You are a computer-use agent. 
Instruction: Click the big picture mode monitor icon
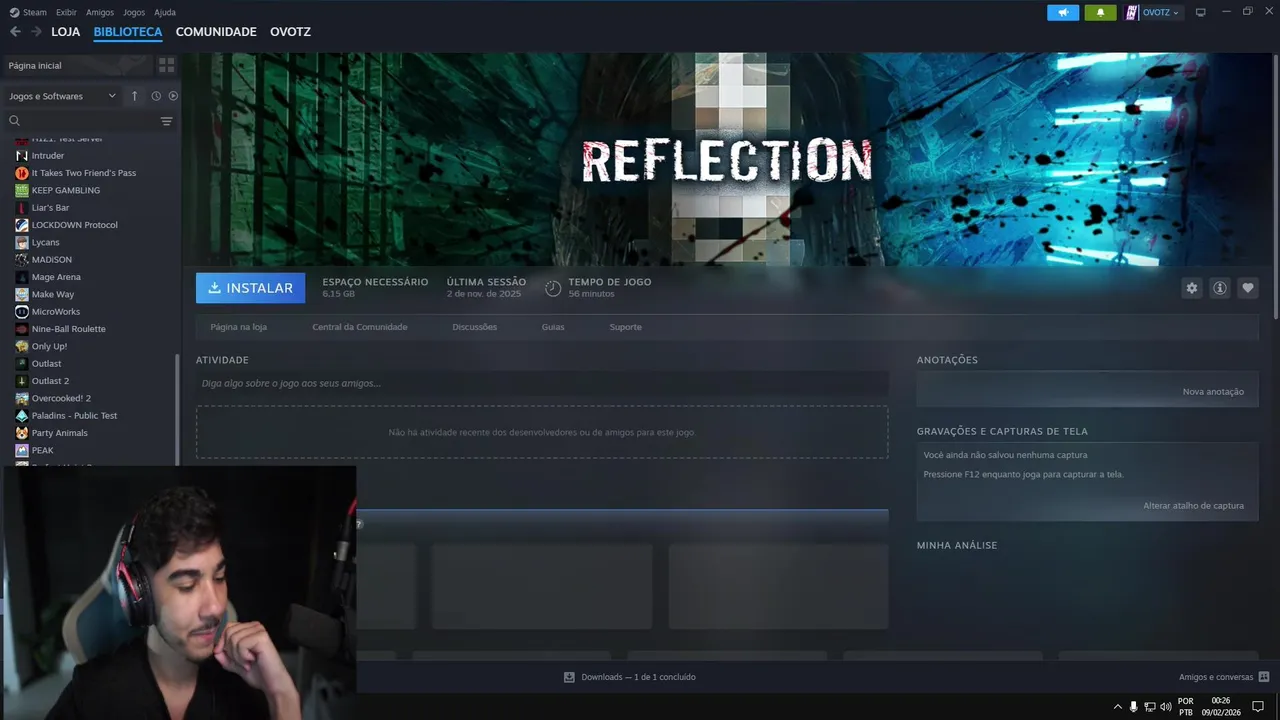[1201, 12]
